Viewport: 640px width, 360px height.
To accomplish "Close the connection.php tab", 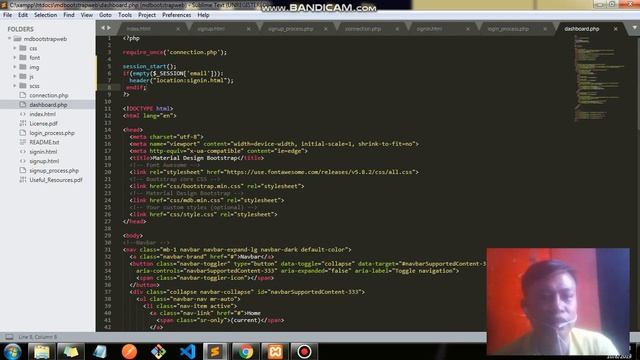I will 397,29.
